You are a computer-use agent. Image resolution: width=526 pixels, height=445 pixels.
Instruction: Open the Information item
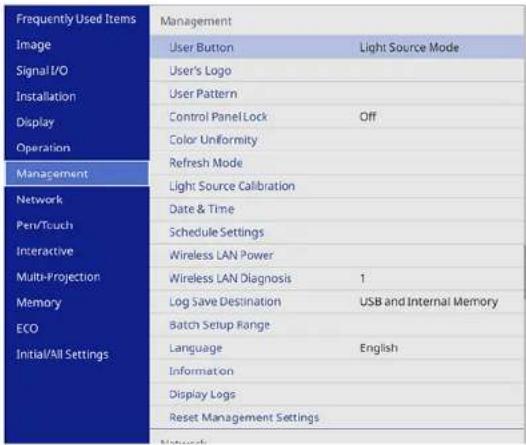pyautogui.click(x=337, y=371)
